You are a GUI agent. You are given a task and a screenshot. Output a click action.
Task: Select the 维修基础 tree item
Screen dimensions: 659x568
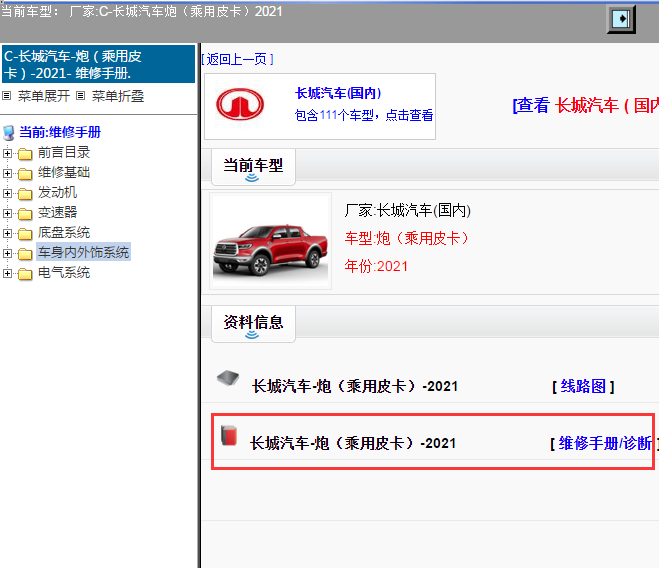pyautogui.click(x=64, y=172)
